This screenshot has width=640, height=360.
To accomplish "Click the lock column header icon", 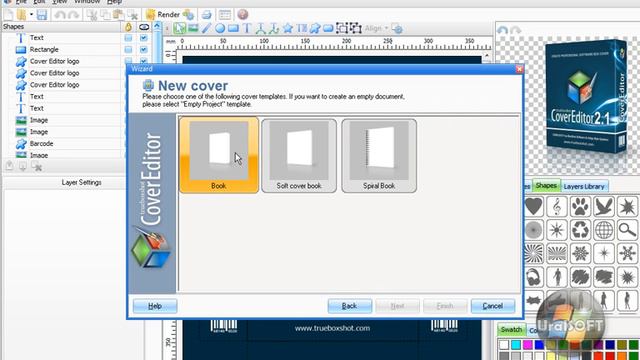I will click(129, 27).
